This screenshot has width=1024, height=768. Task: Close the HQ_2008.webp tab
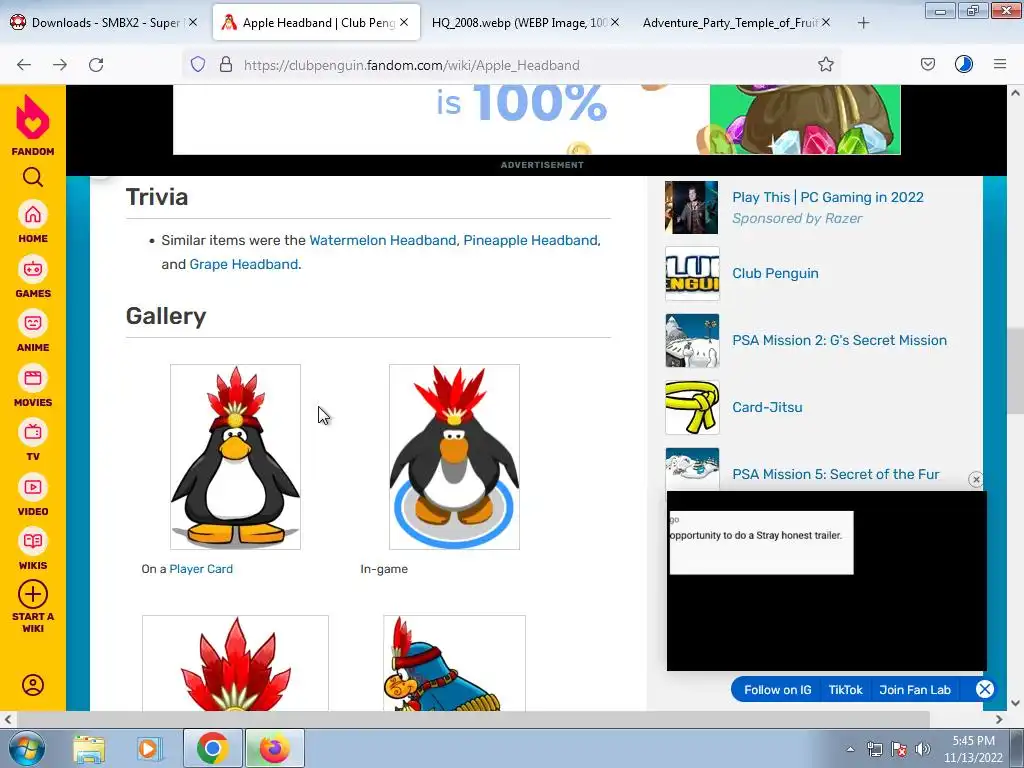pyautogui.click(x=615, y=22)
